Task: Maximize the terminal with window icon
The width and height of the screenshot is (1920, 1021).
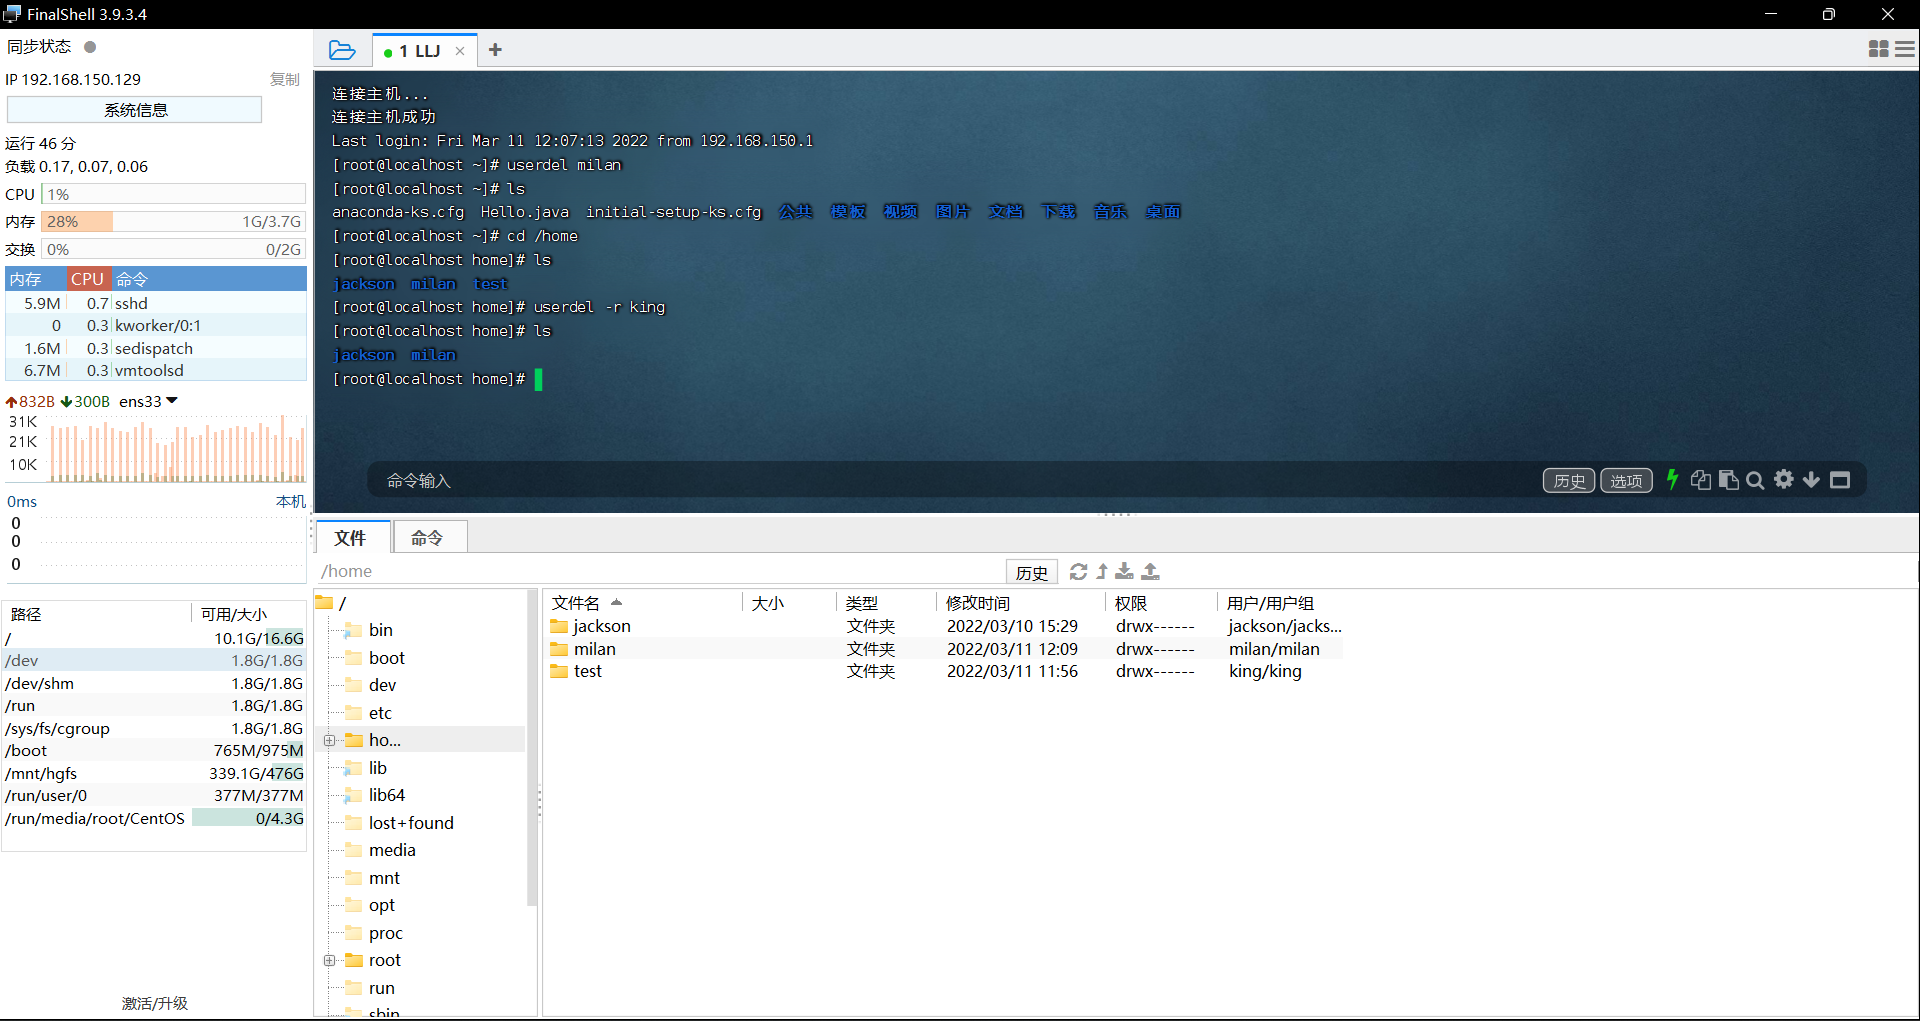Action: coord(1840,480)
